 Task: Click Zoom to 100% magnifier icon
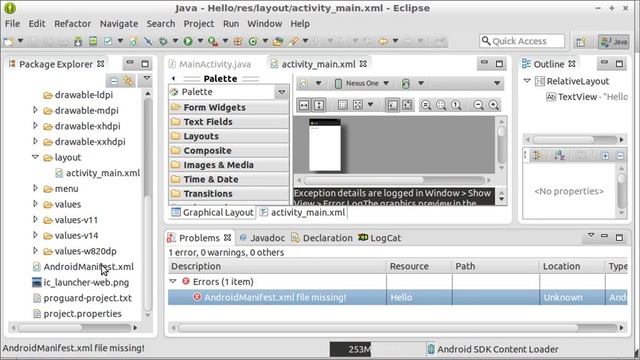coord(456,105)
